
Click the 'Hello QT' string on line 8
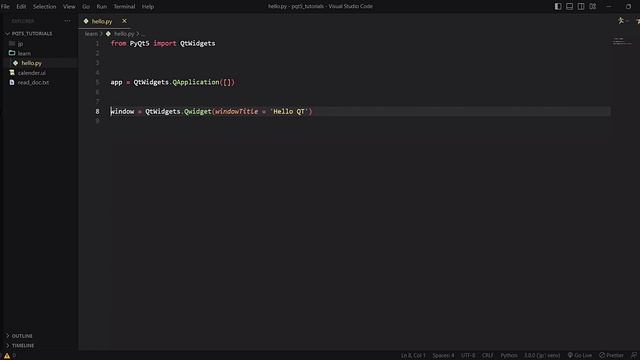tap(289, 111)
